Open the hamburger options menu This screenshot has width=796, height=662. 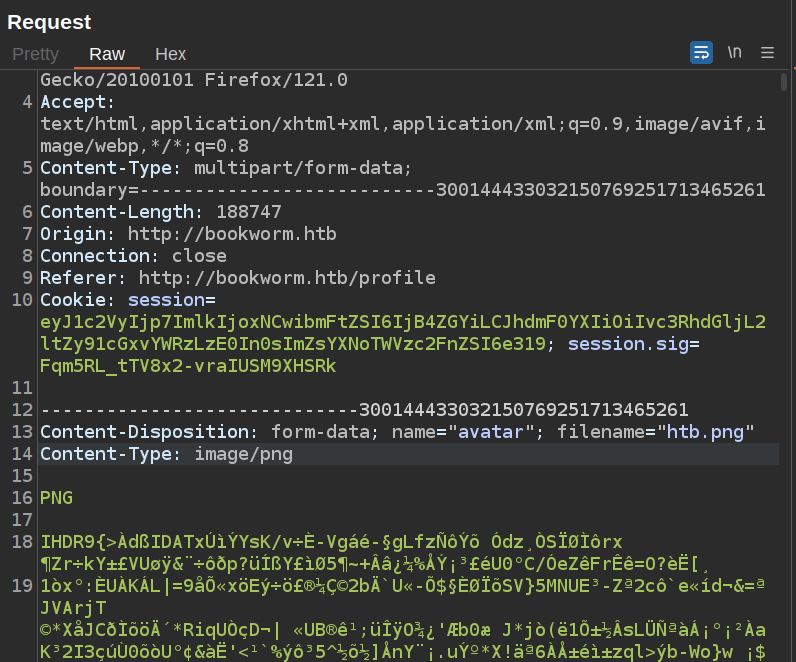768,53
